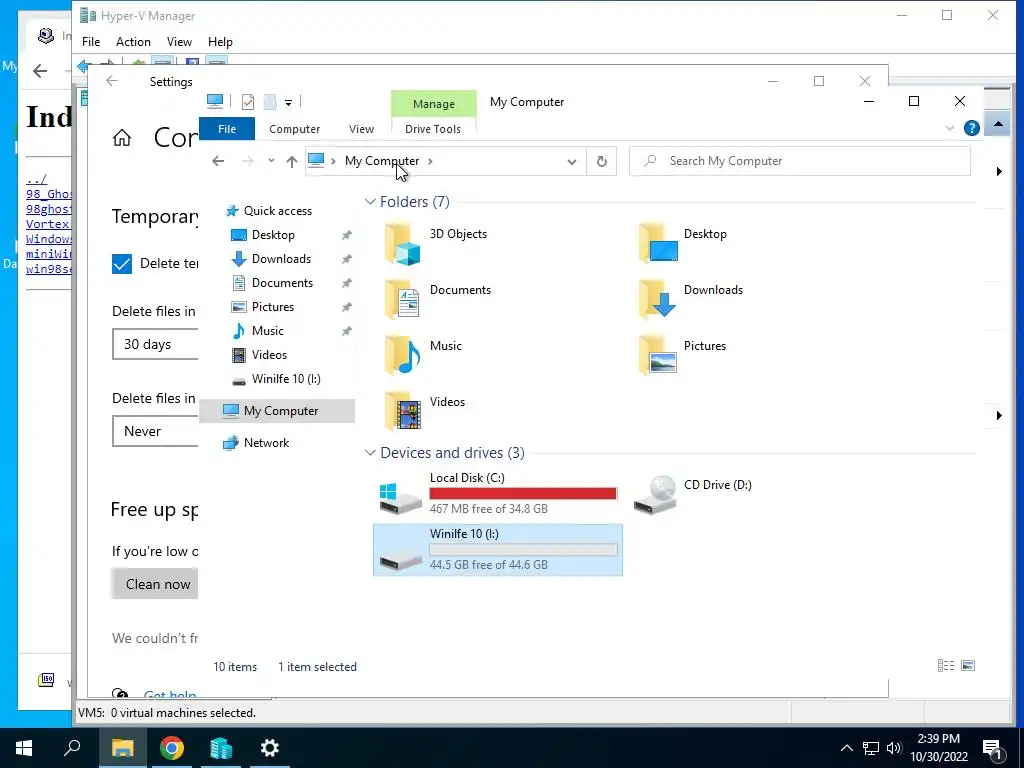The height and width of the screenshot is (768, 1024).
Task: Click the My Computer breadcrumb segment
Action: (x=382, y=161)
